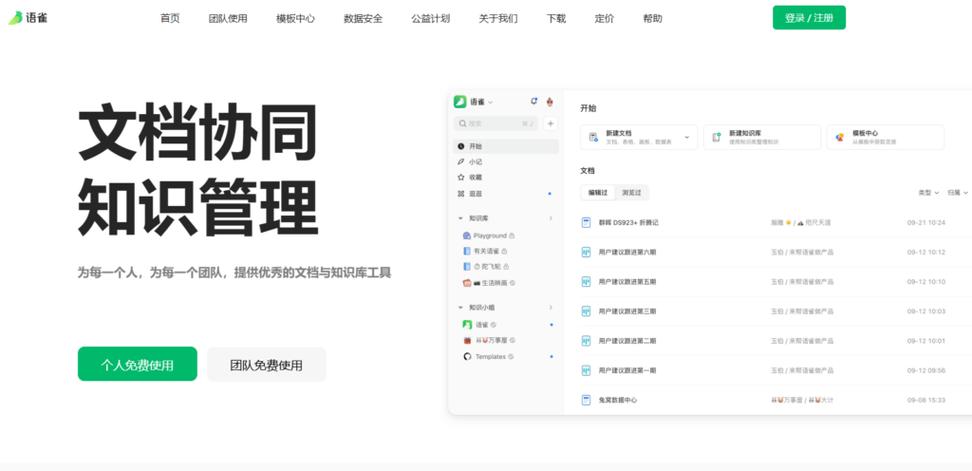Open document 用户建议跟进第二期
The width and height of the screenshot is (972, 471).
627,341
